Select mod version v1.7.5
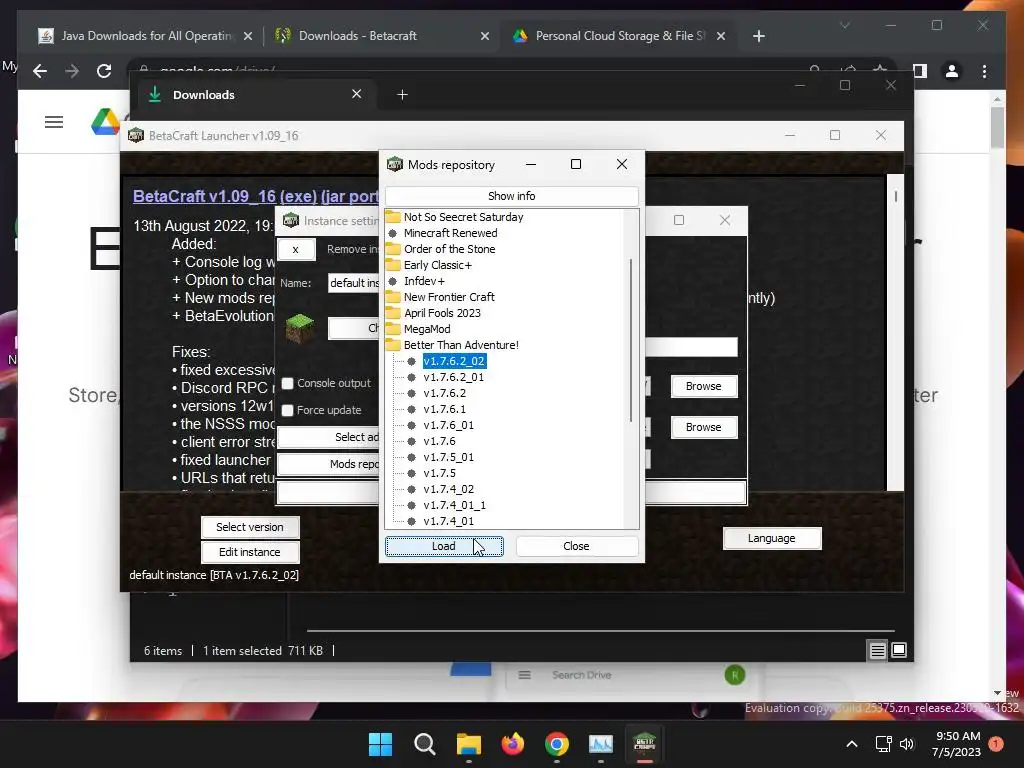This screenshot has height=768, width=1024. (x=440, y=473)
